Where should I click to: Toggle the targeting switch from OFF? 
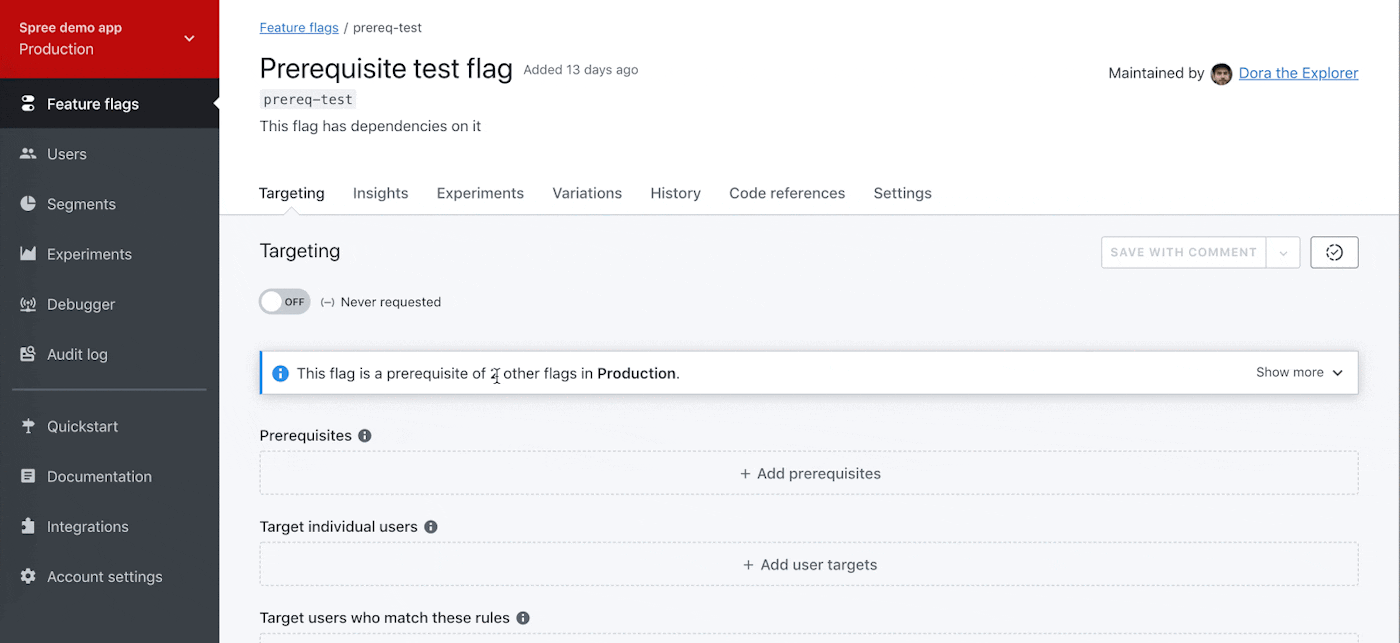285,302
